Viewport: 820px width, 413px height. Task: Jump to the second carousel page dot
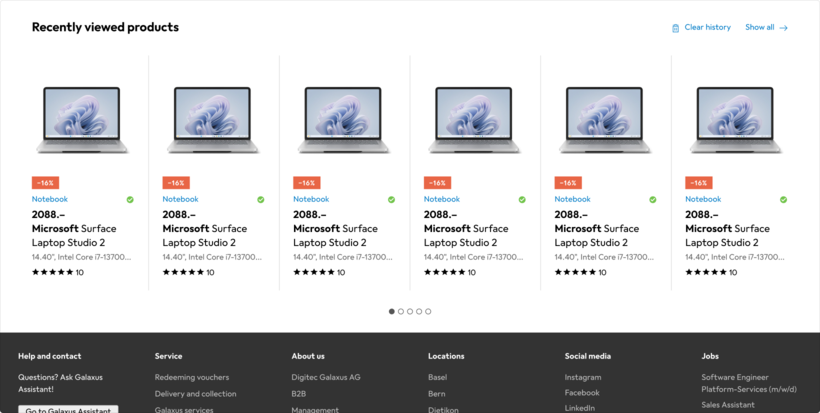click(401, 312)
